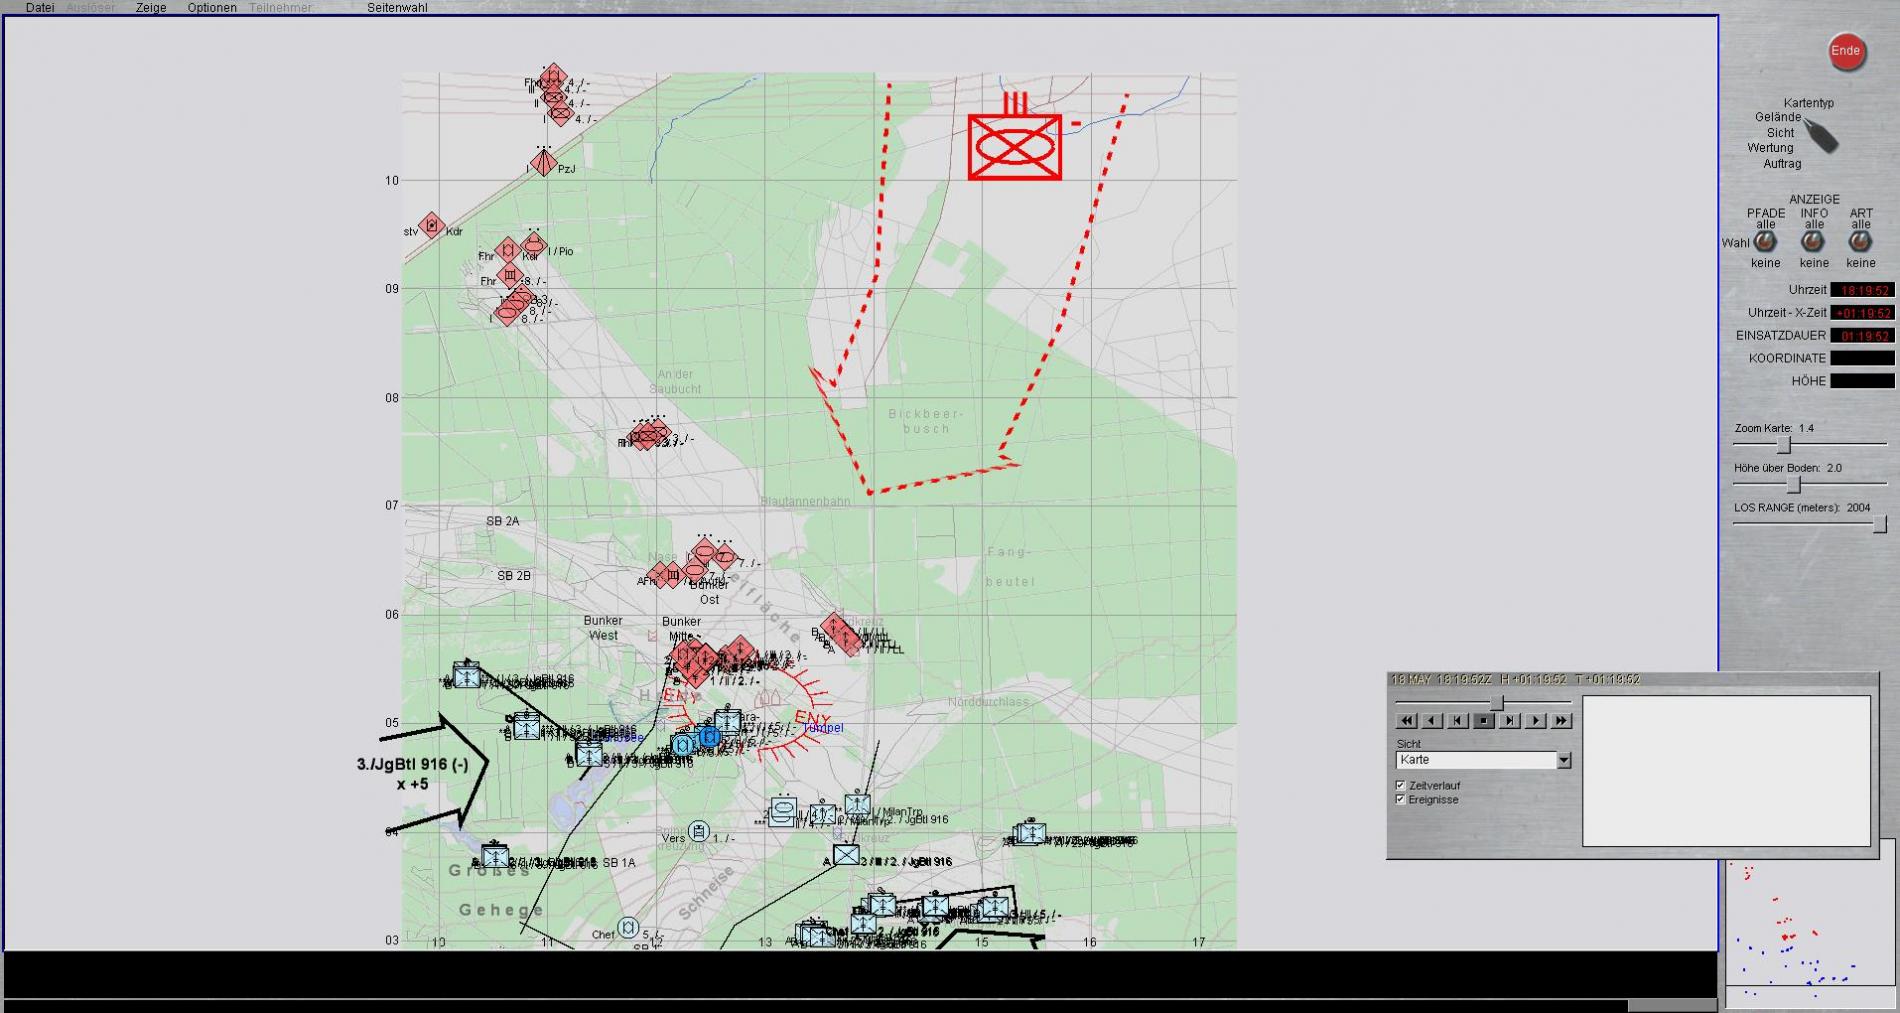Click the red Ende button
Screen dimensions: 1900x1013
1845,52
